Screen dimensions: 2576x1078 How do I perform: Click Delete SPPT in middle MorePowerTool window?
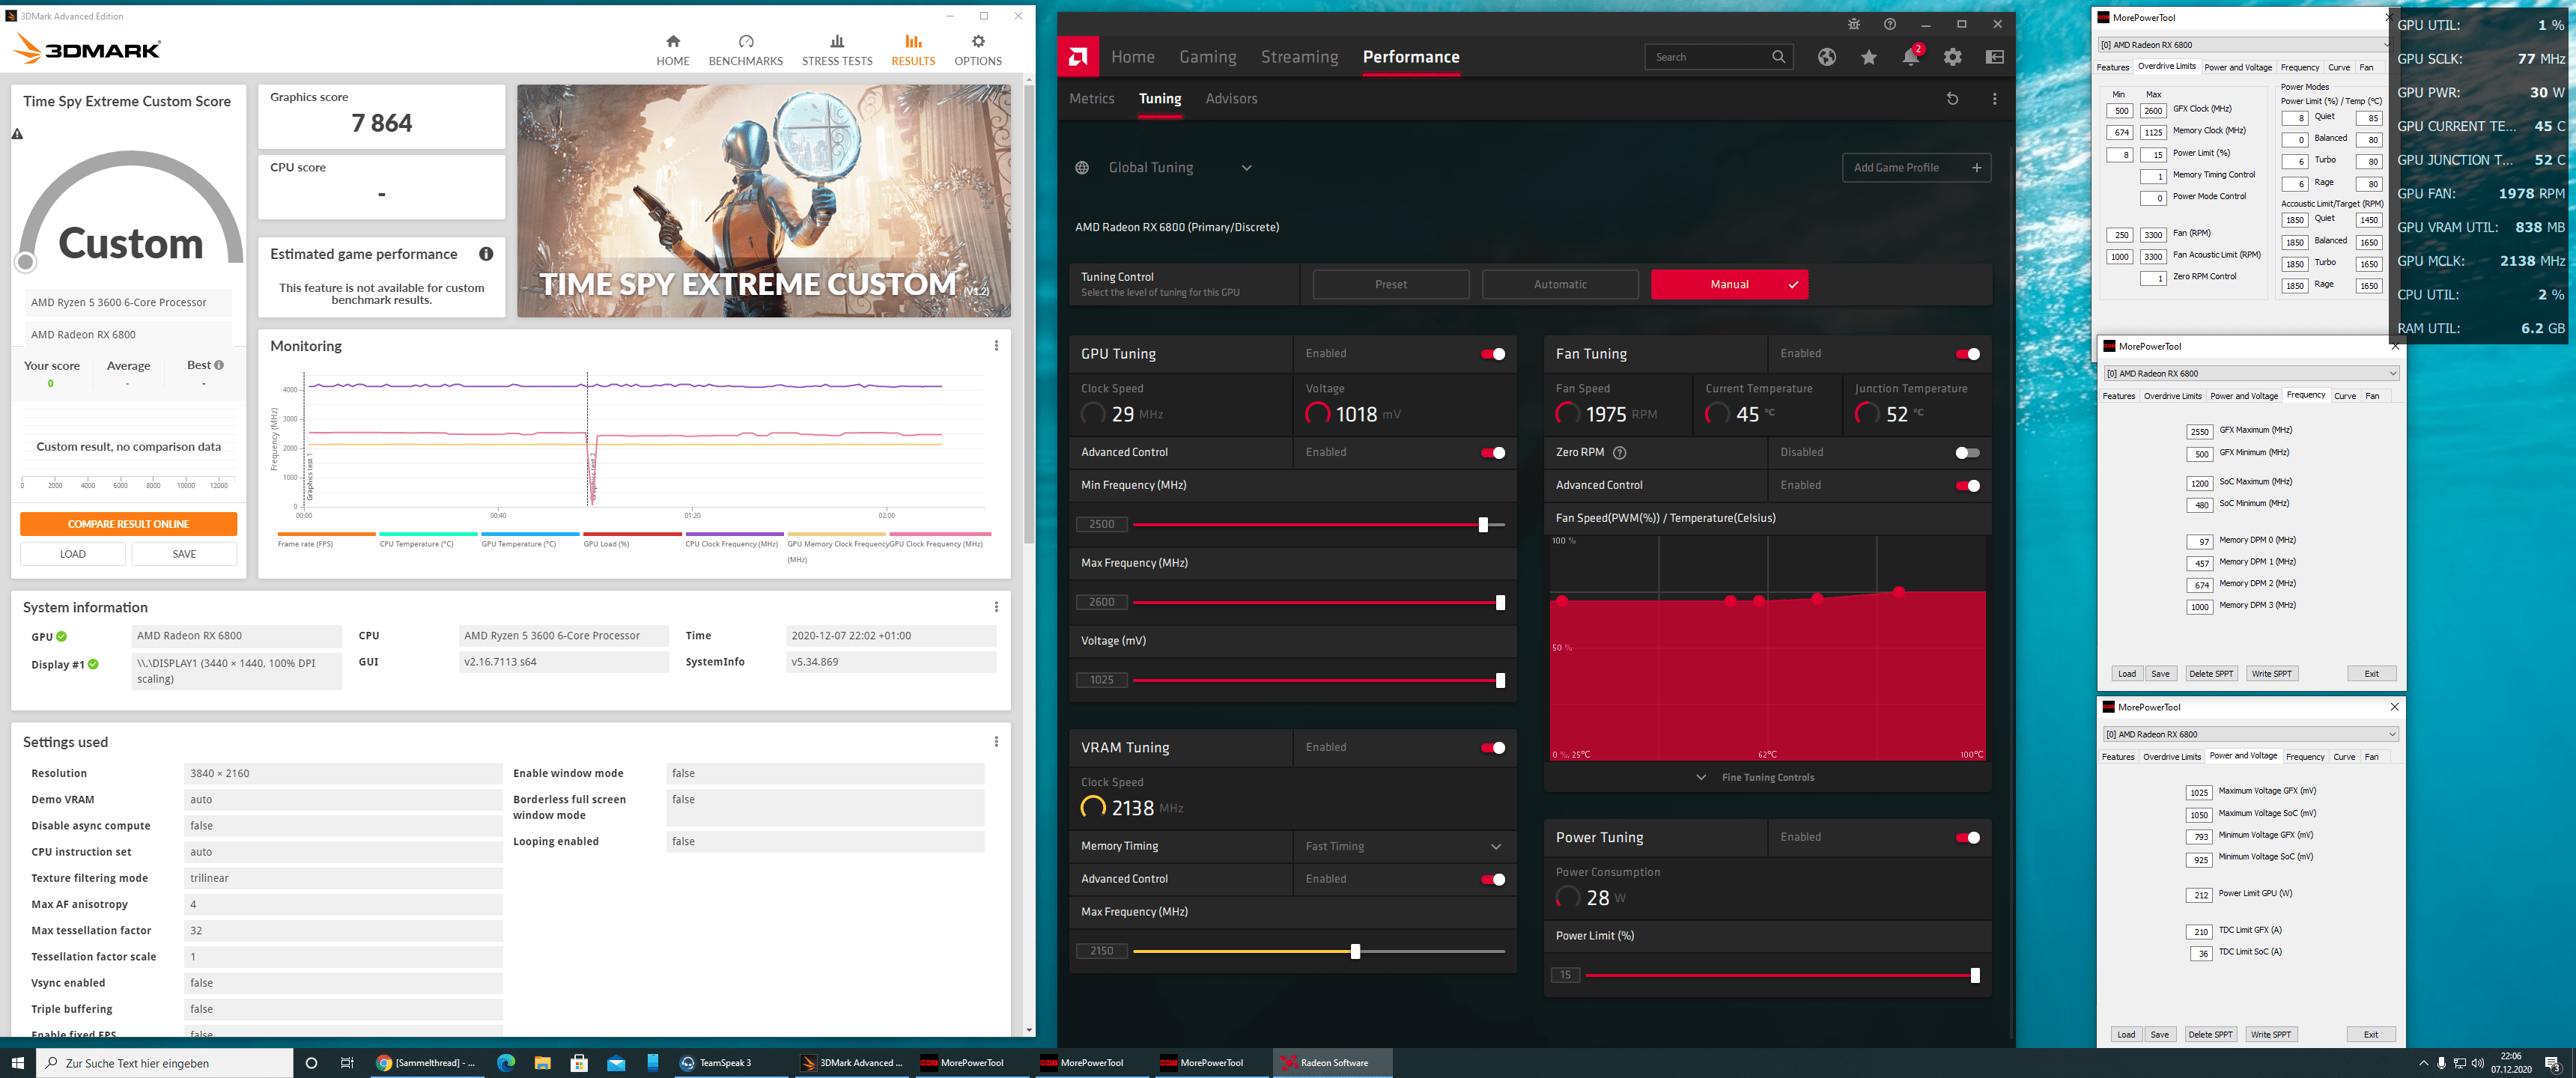(x=2210, y=674)
